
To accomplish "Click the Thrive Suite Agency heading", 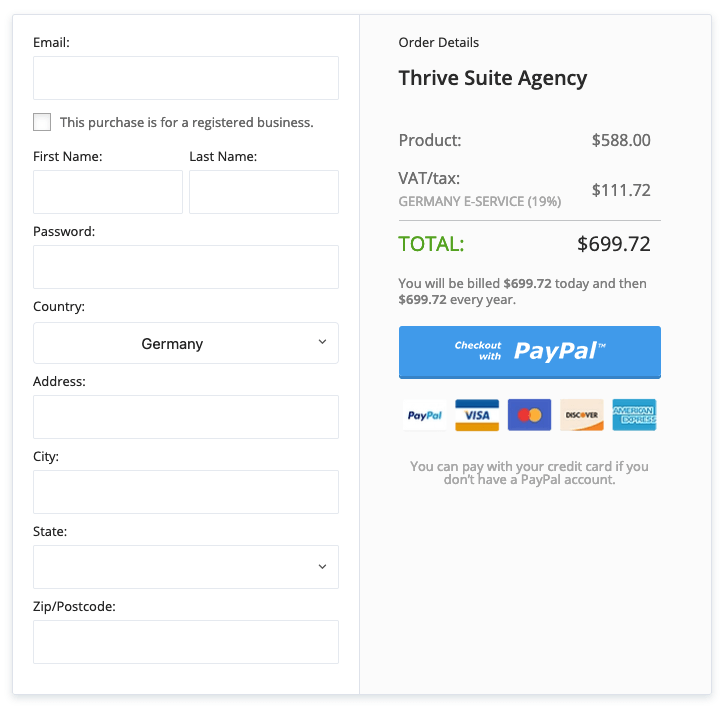I will coord(492,78).
